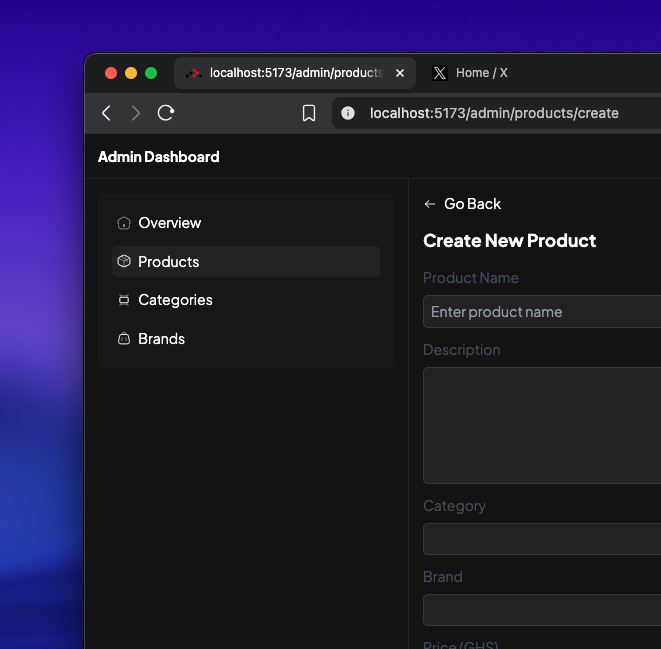
Task: Click the Category field label
Action: tap(454, 506)
